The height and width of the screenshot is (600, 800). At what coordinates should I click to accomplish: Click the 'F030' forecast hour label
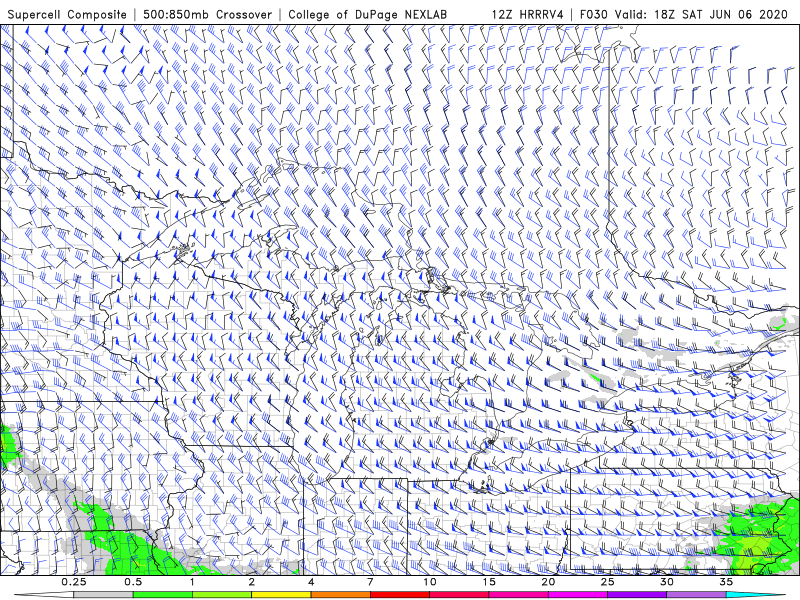click(595, 15)
